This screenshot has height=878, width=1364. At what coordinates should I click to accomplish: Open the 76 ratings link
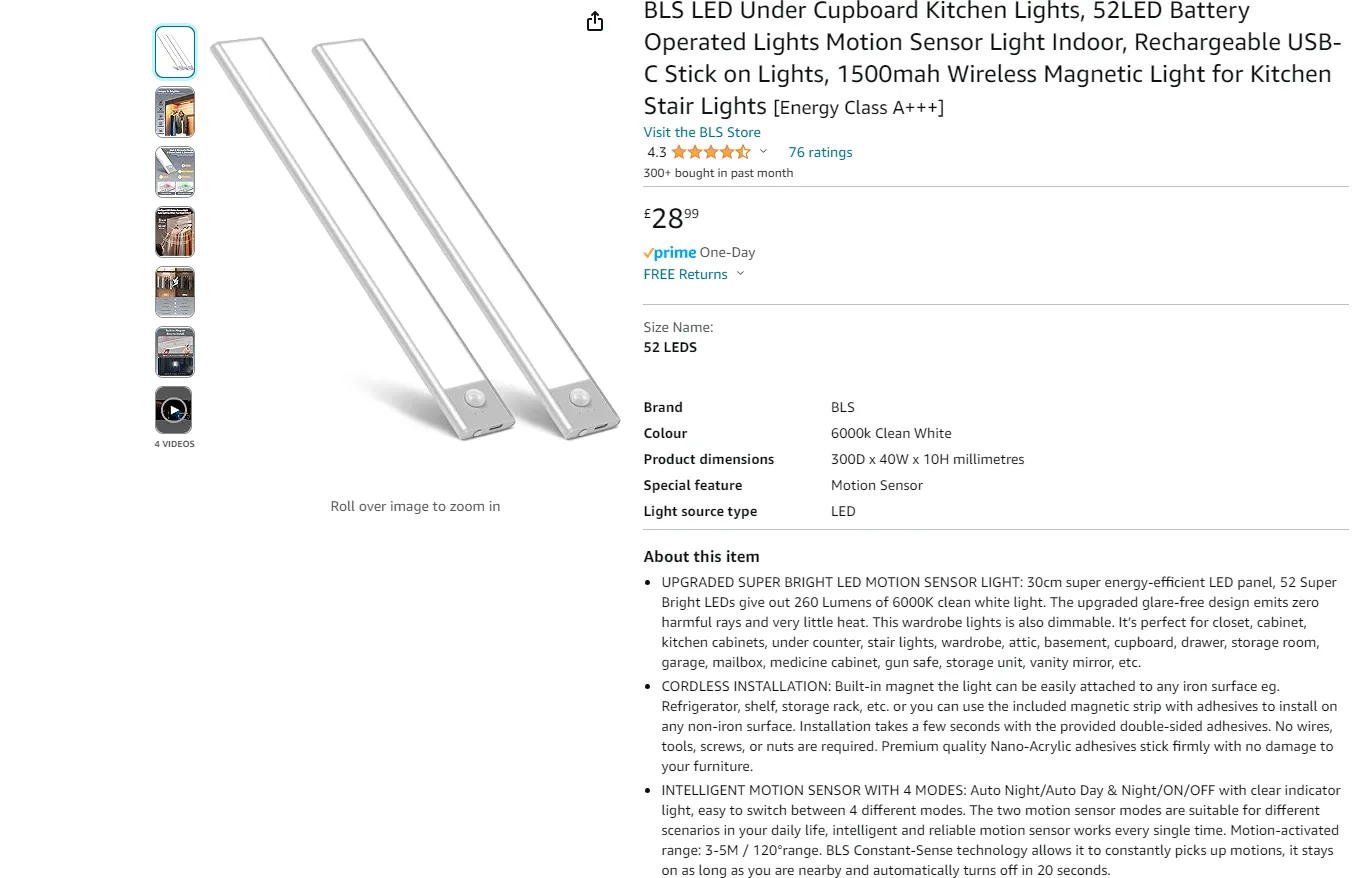click(820, 152)
